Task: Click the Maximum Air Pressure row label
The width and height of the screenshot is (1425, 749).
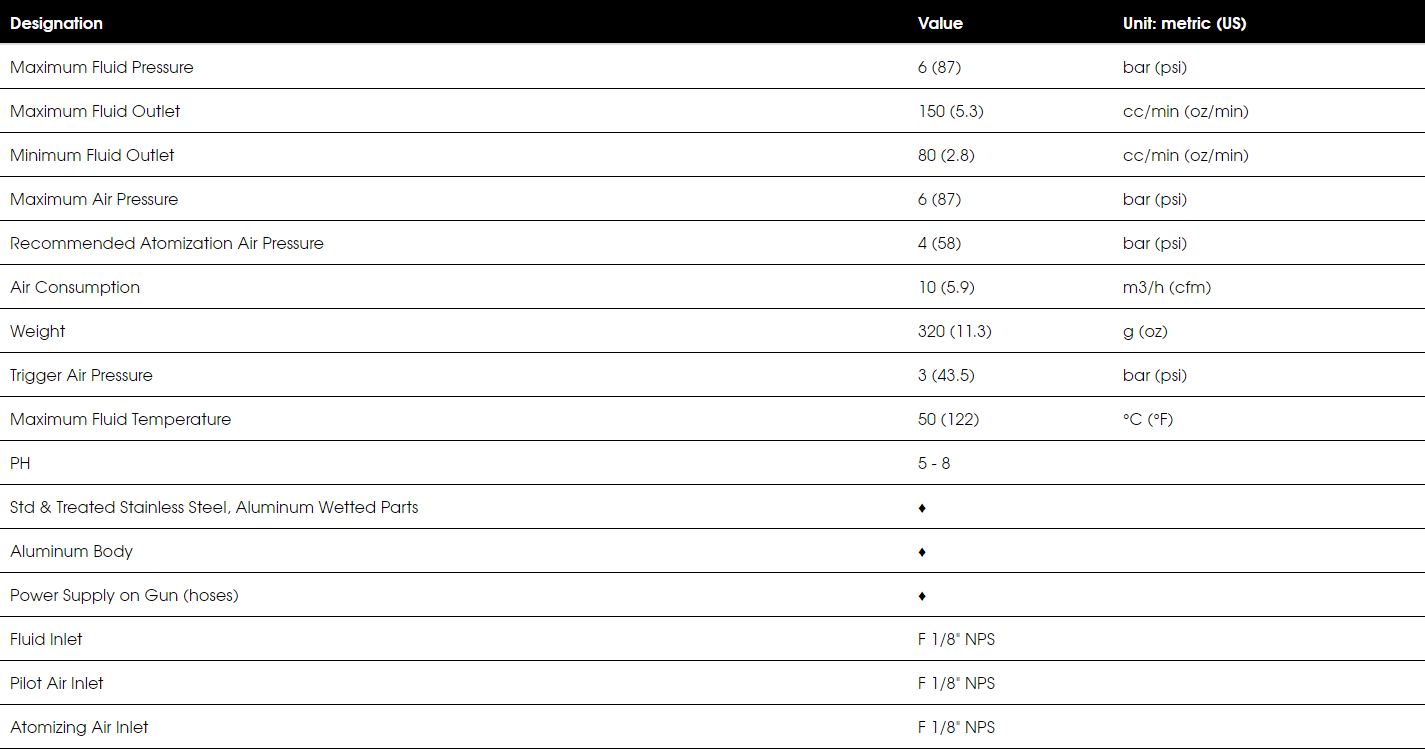Action: [x=94, y=199]
